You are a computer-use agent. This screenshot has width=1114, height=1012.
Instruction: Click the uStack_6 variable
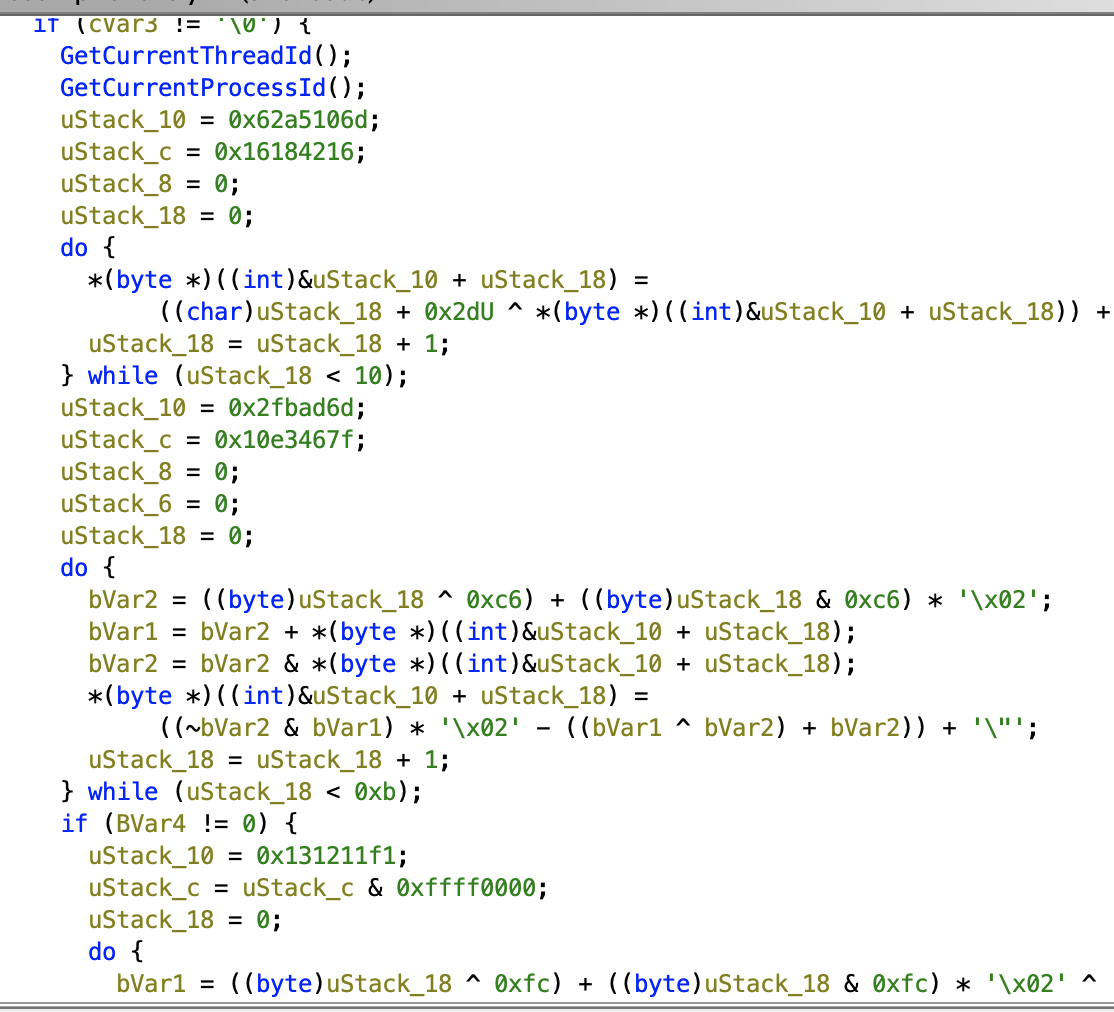pos(116,503)
